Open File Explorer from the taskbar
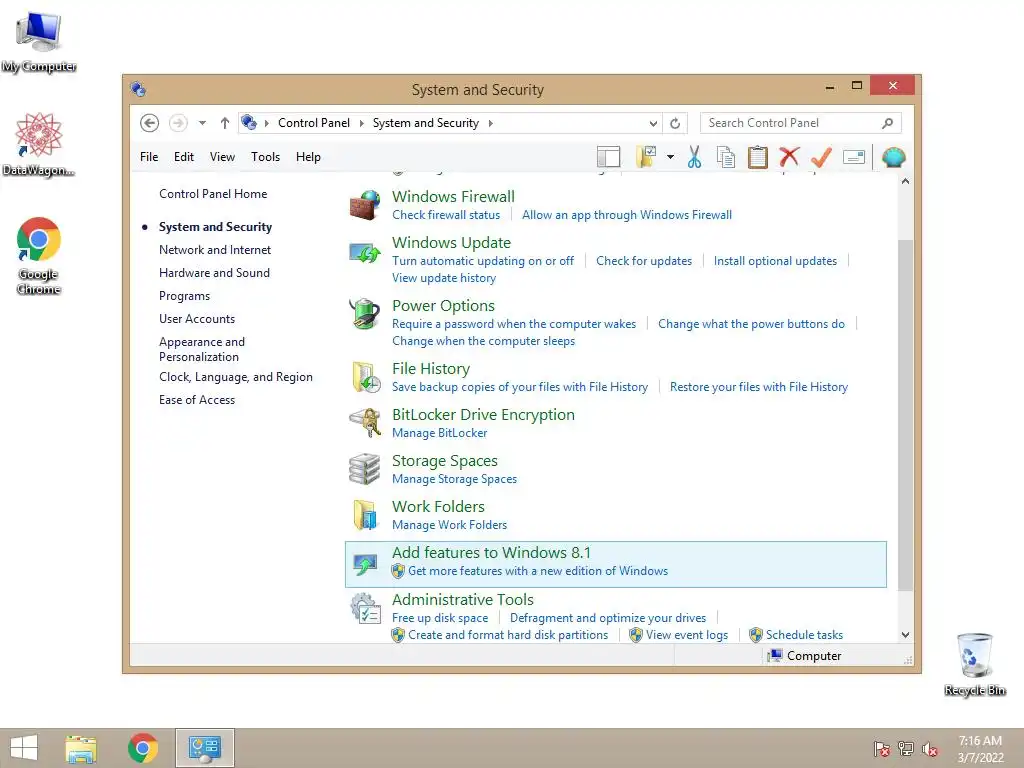The width and height of the screenshot is (1024, 768). pos(81,748)
